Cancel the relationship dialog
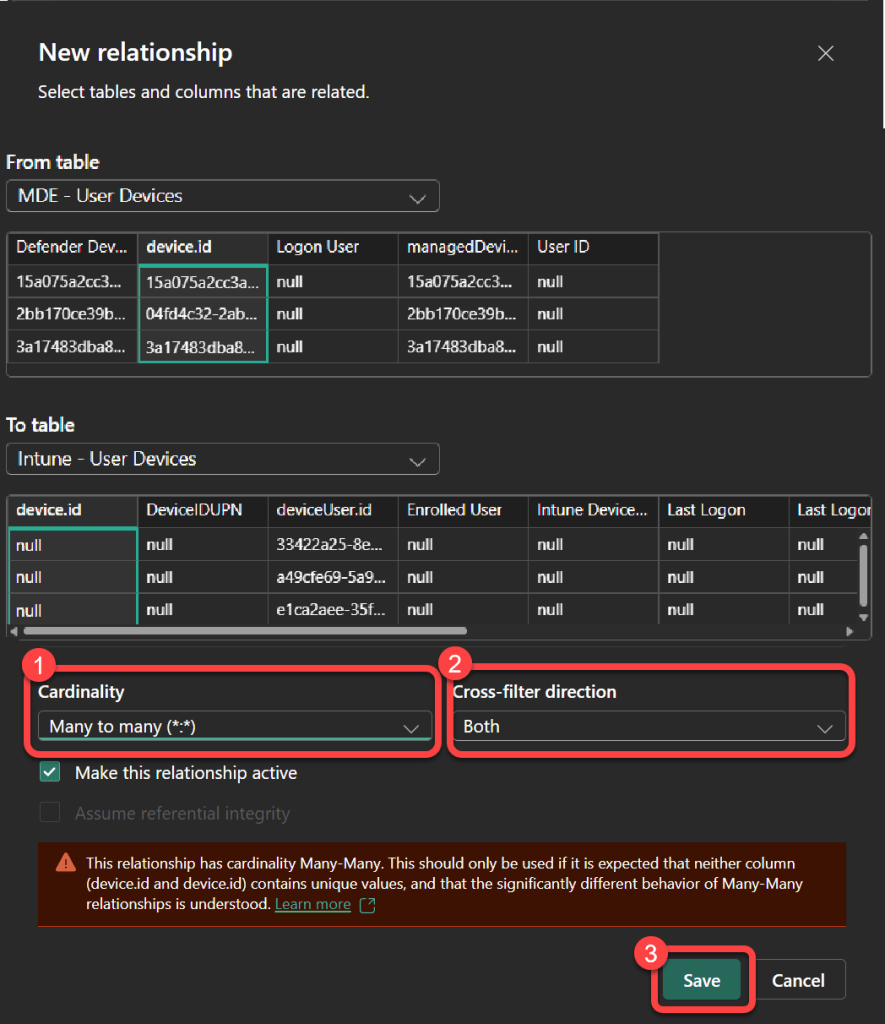The width and height of the screenshot is (885, 1024). 798,980
